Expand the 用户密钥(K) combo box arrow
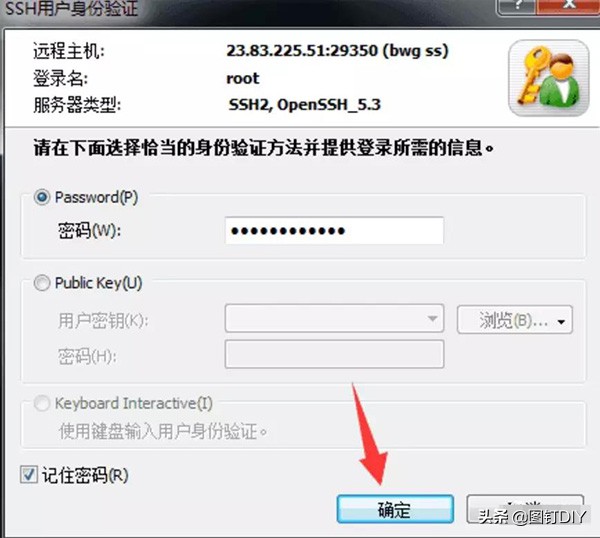 [432, 318]
